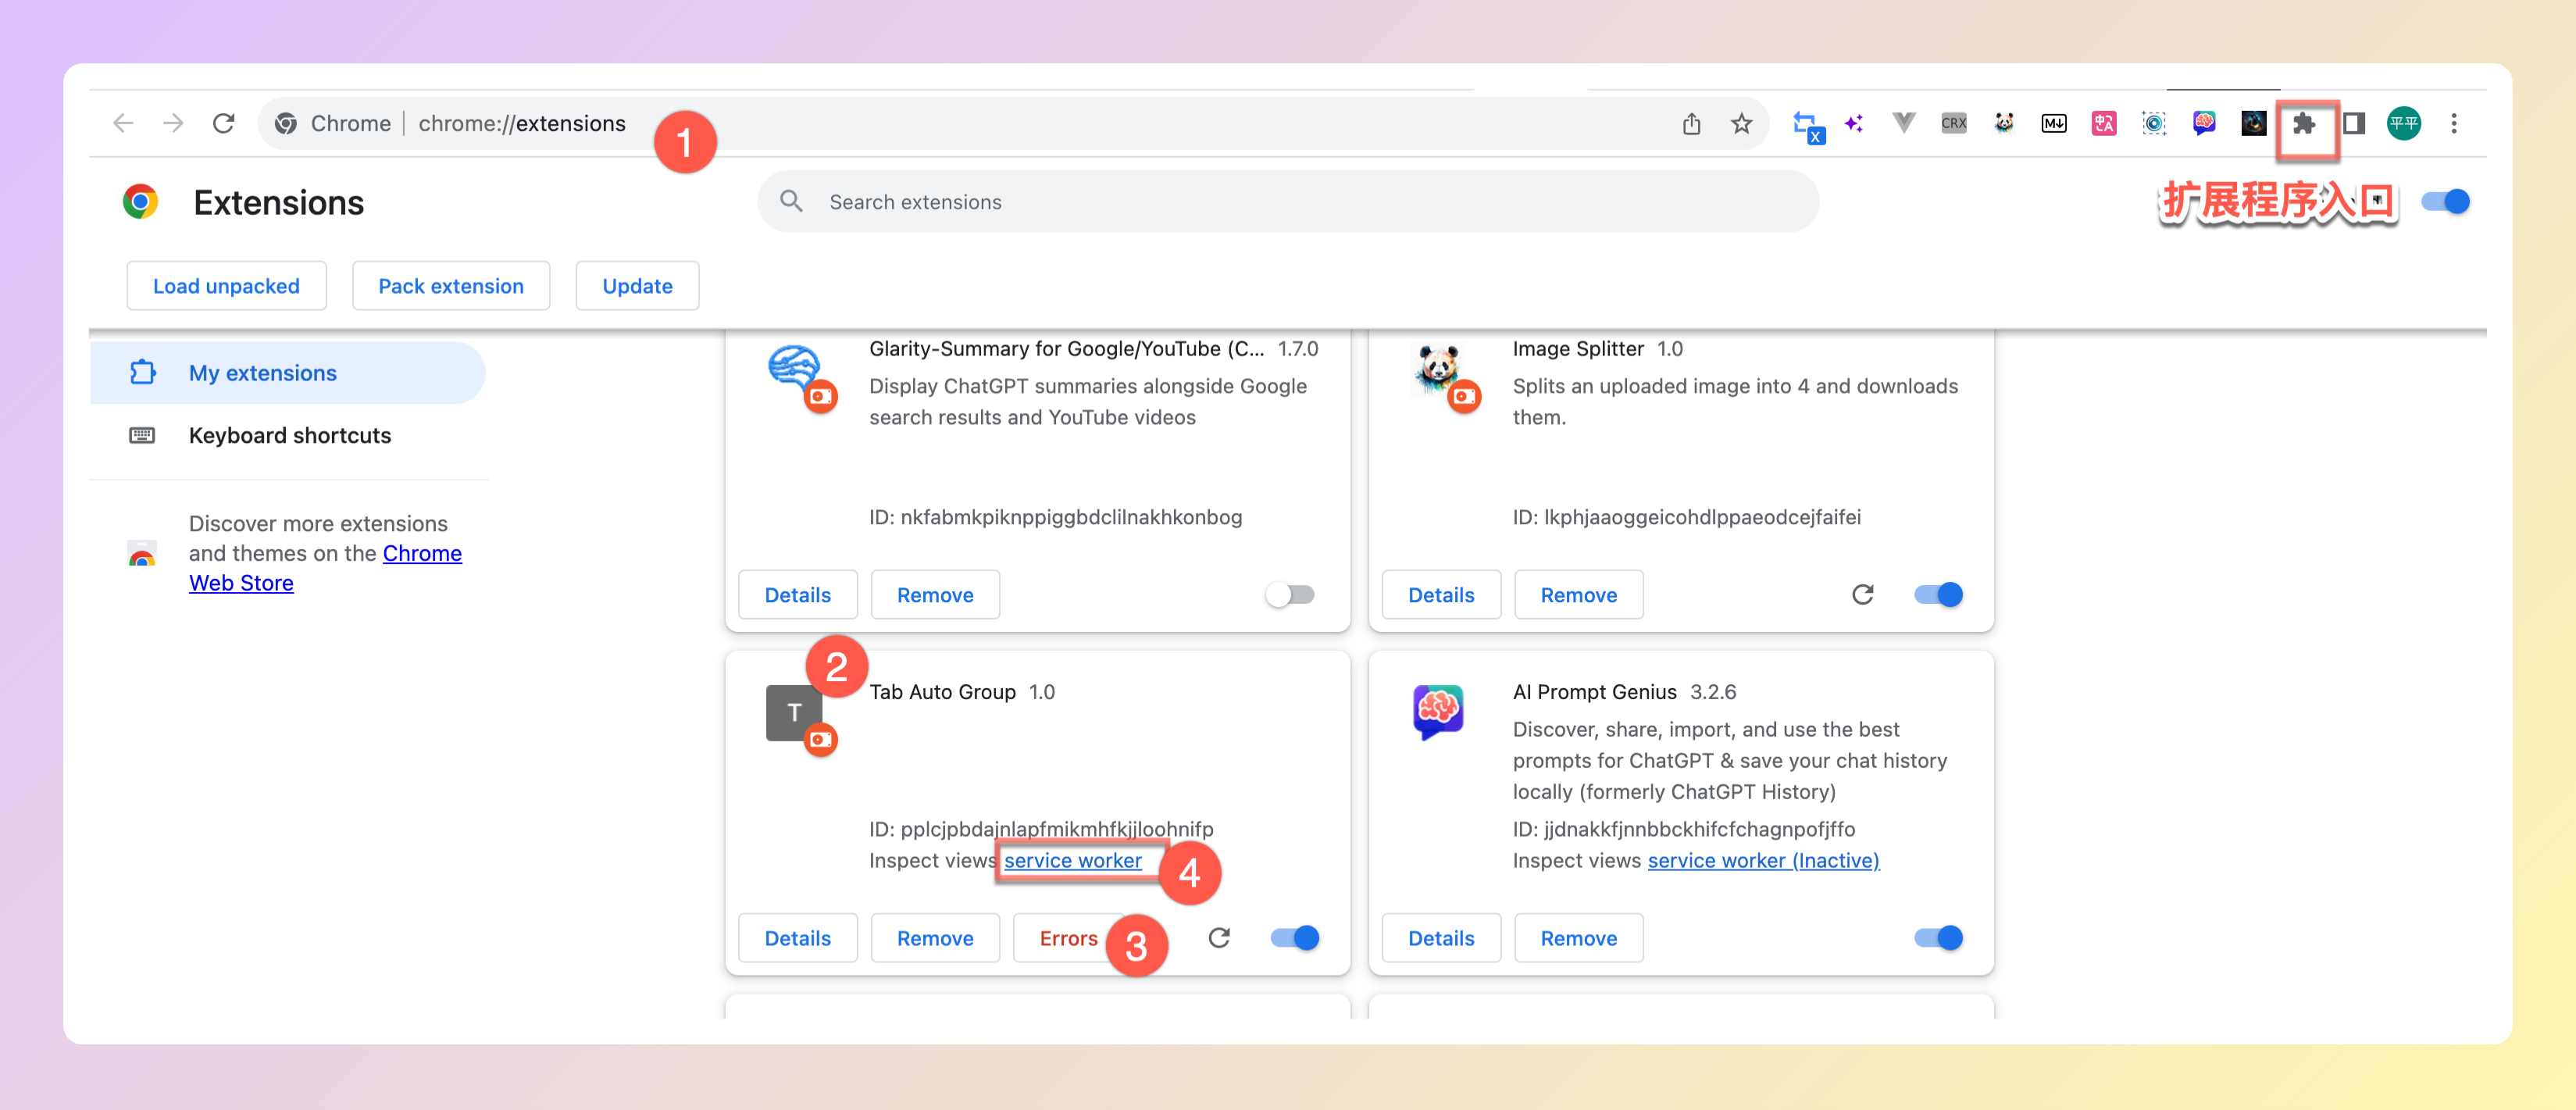Disable the AI Prompt Genius toggle
Image resolution: width=2576 pixels, height=1110 pixels.
point(1938,938)
